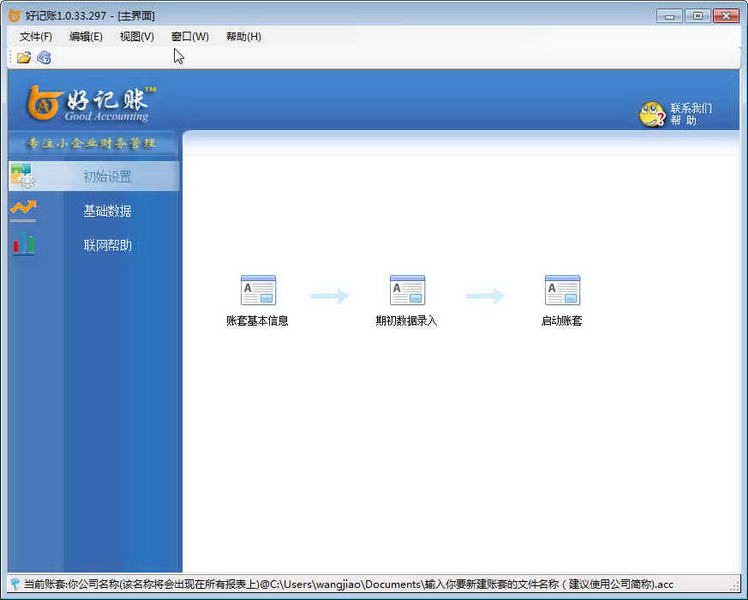Image resolution: width=748 pixels, height=600 pixels.
Task: Open the 期初数据录入 icon
Action: coord(407,290)
